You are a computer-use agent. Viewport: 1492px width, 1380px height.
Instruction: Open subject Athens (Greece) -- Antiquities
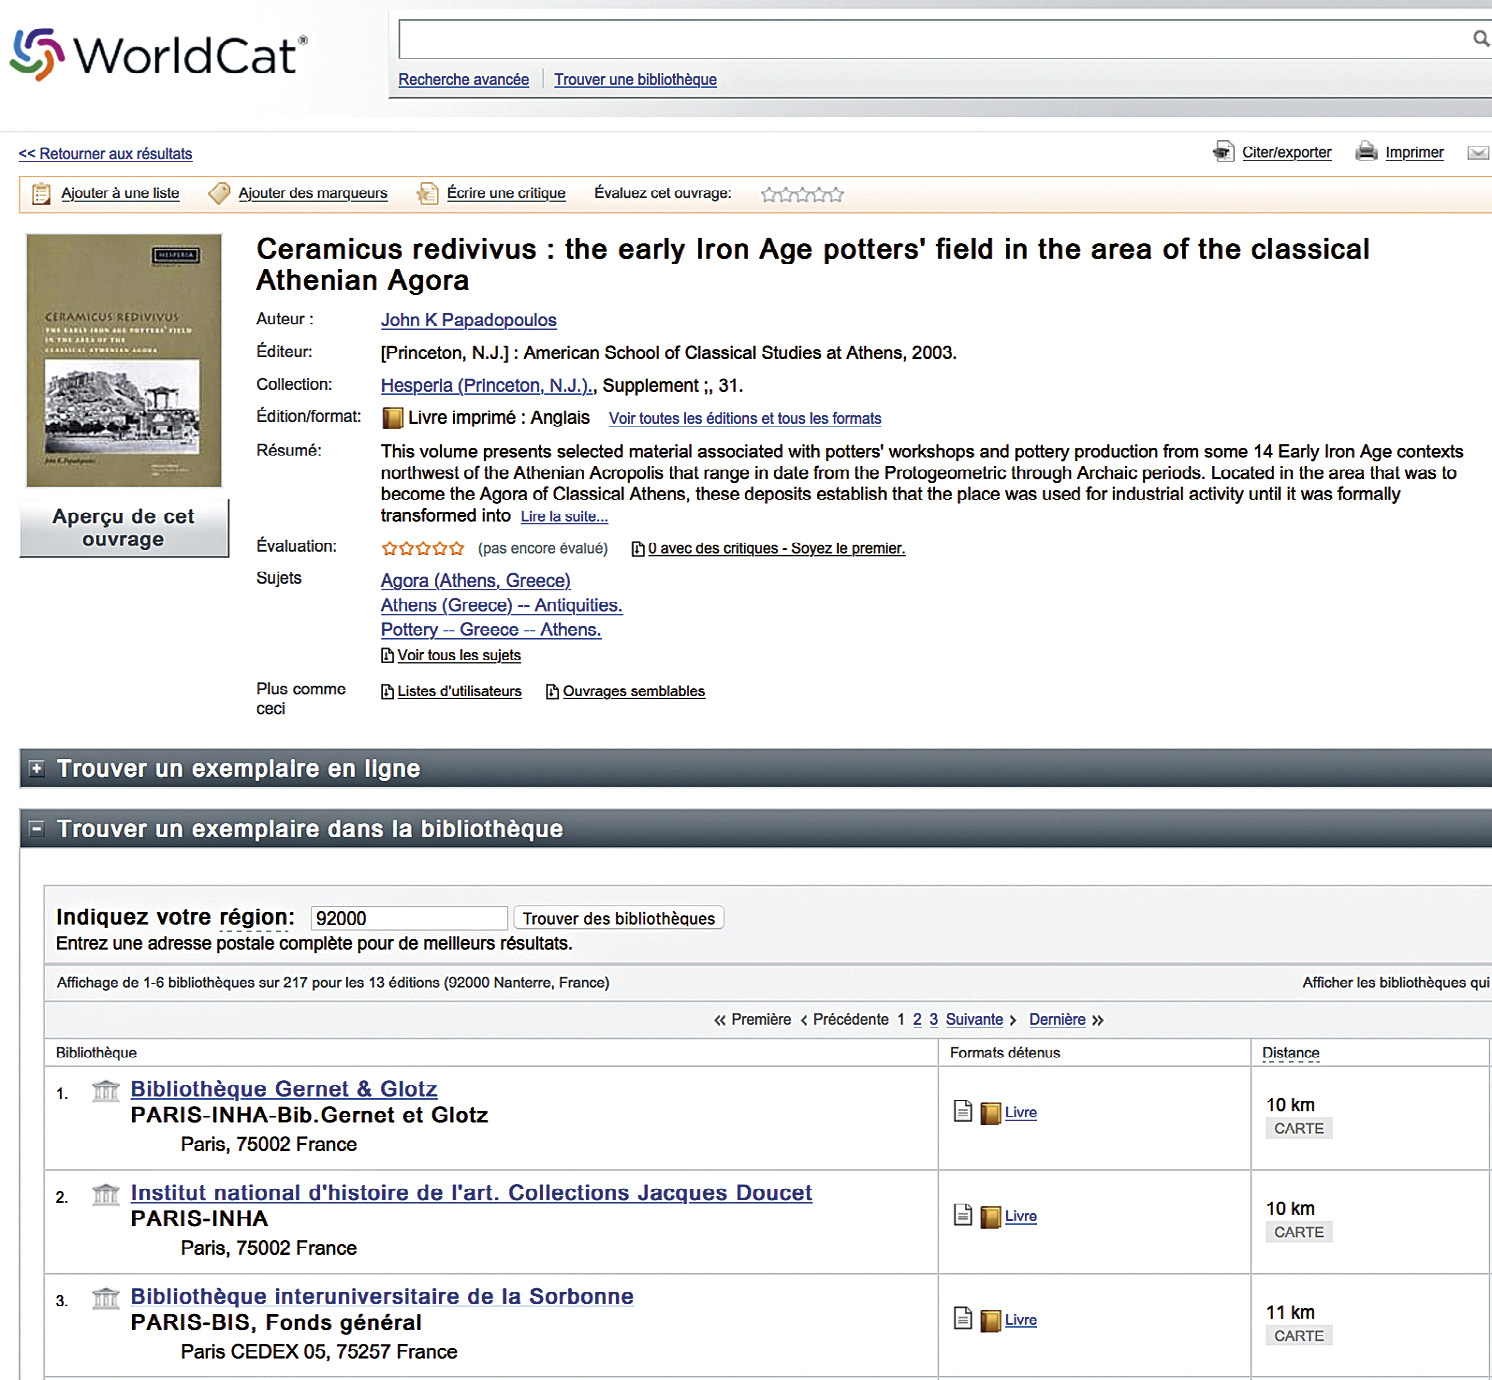coord(502,606)
